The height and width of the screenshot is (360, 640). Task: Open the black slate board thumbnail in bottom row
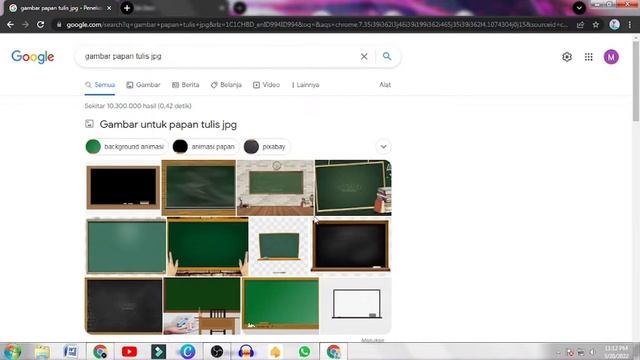[x=124, y=306]
